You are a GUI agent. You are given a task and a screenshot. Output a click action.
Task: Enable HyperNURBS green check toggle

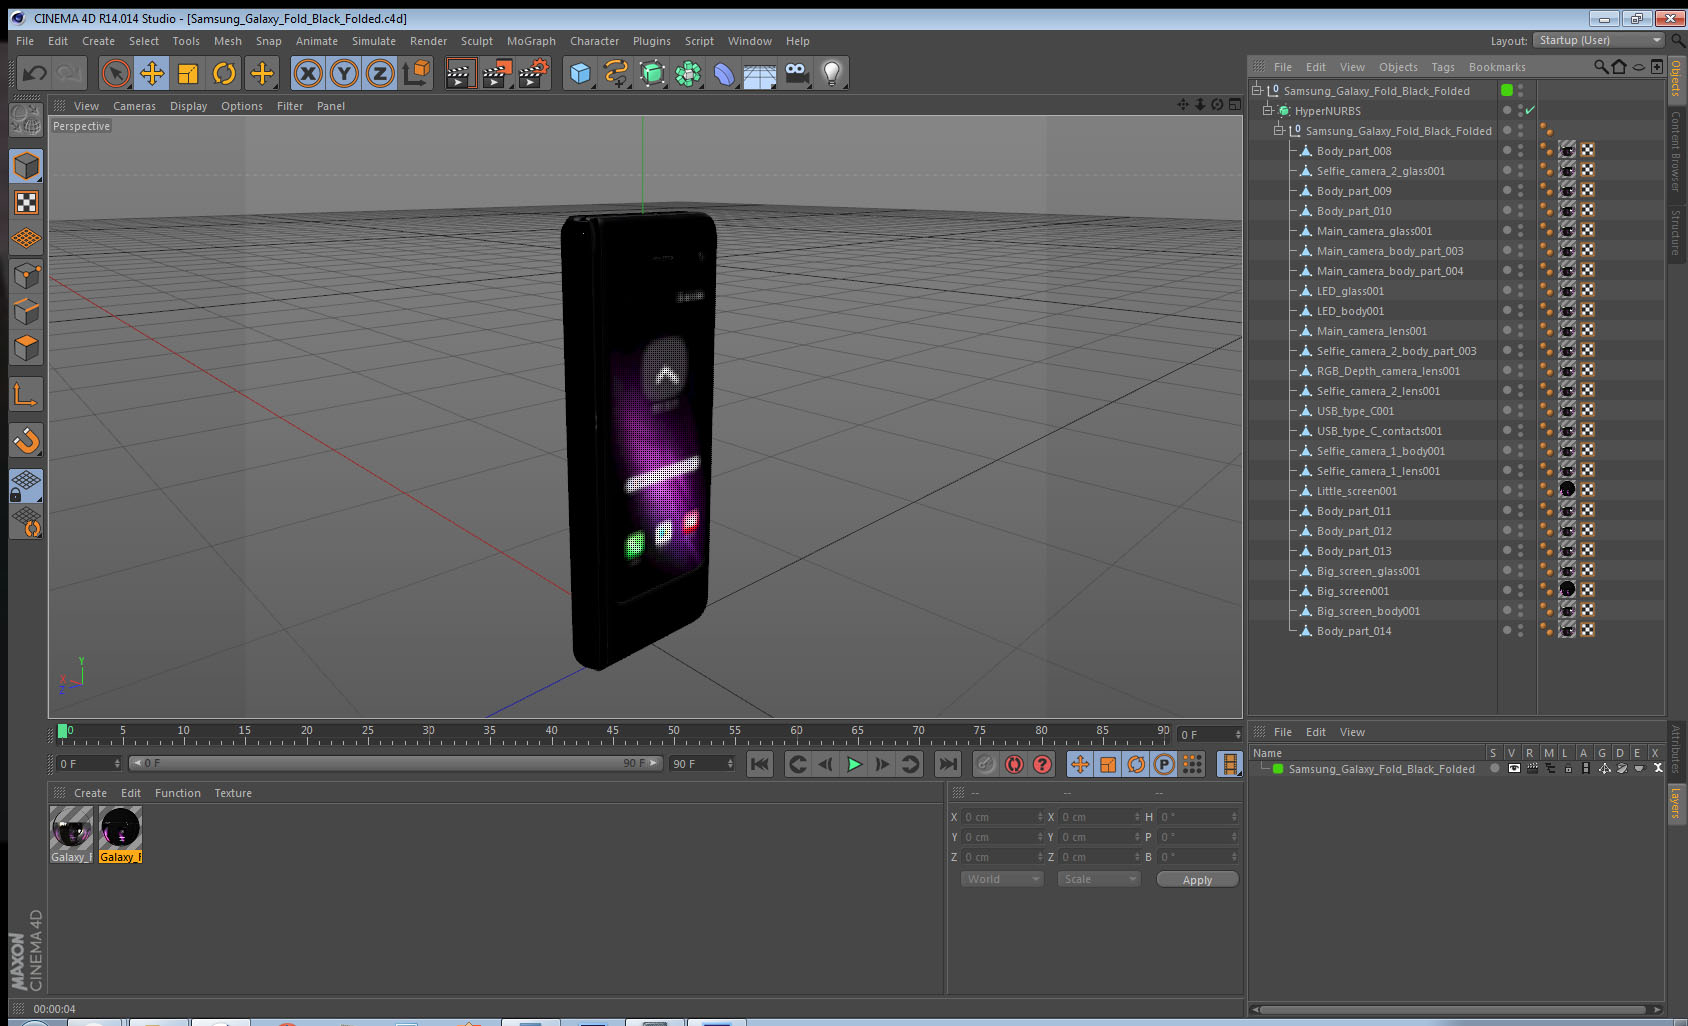(1530, 111)
